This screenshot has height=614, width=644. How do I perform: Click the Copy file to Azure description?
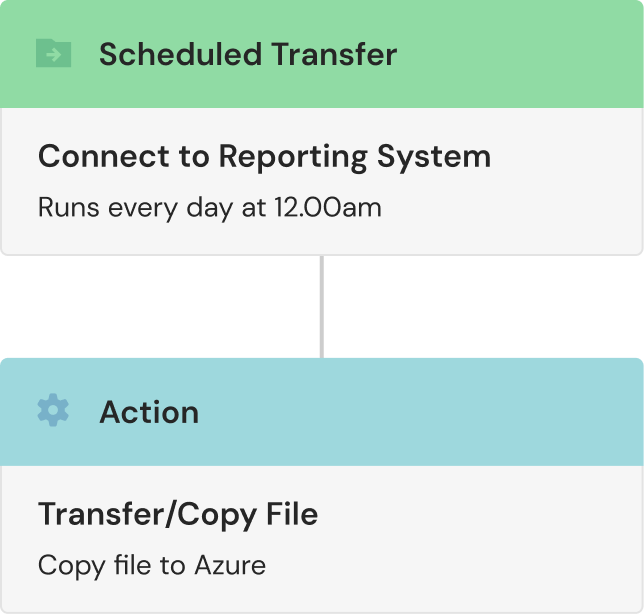click(x=152, y=565)
